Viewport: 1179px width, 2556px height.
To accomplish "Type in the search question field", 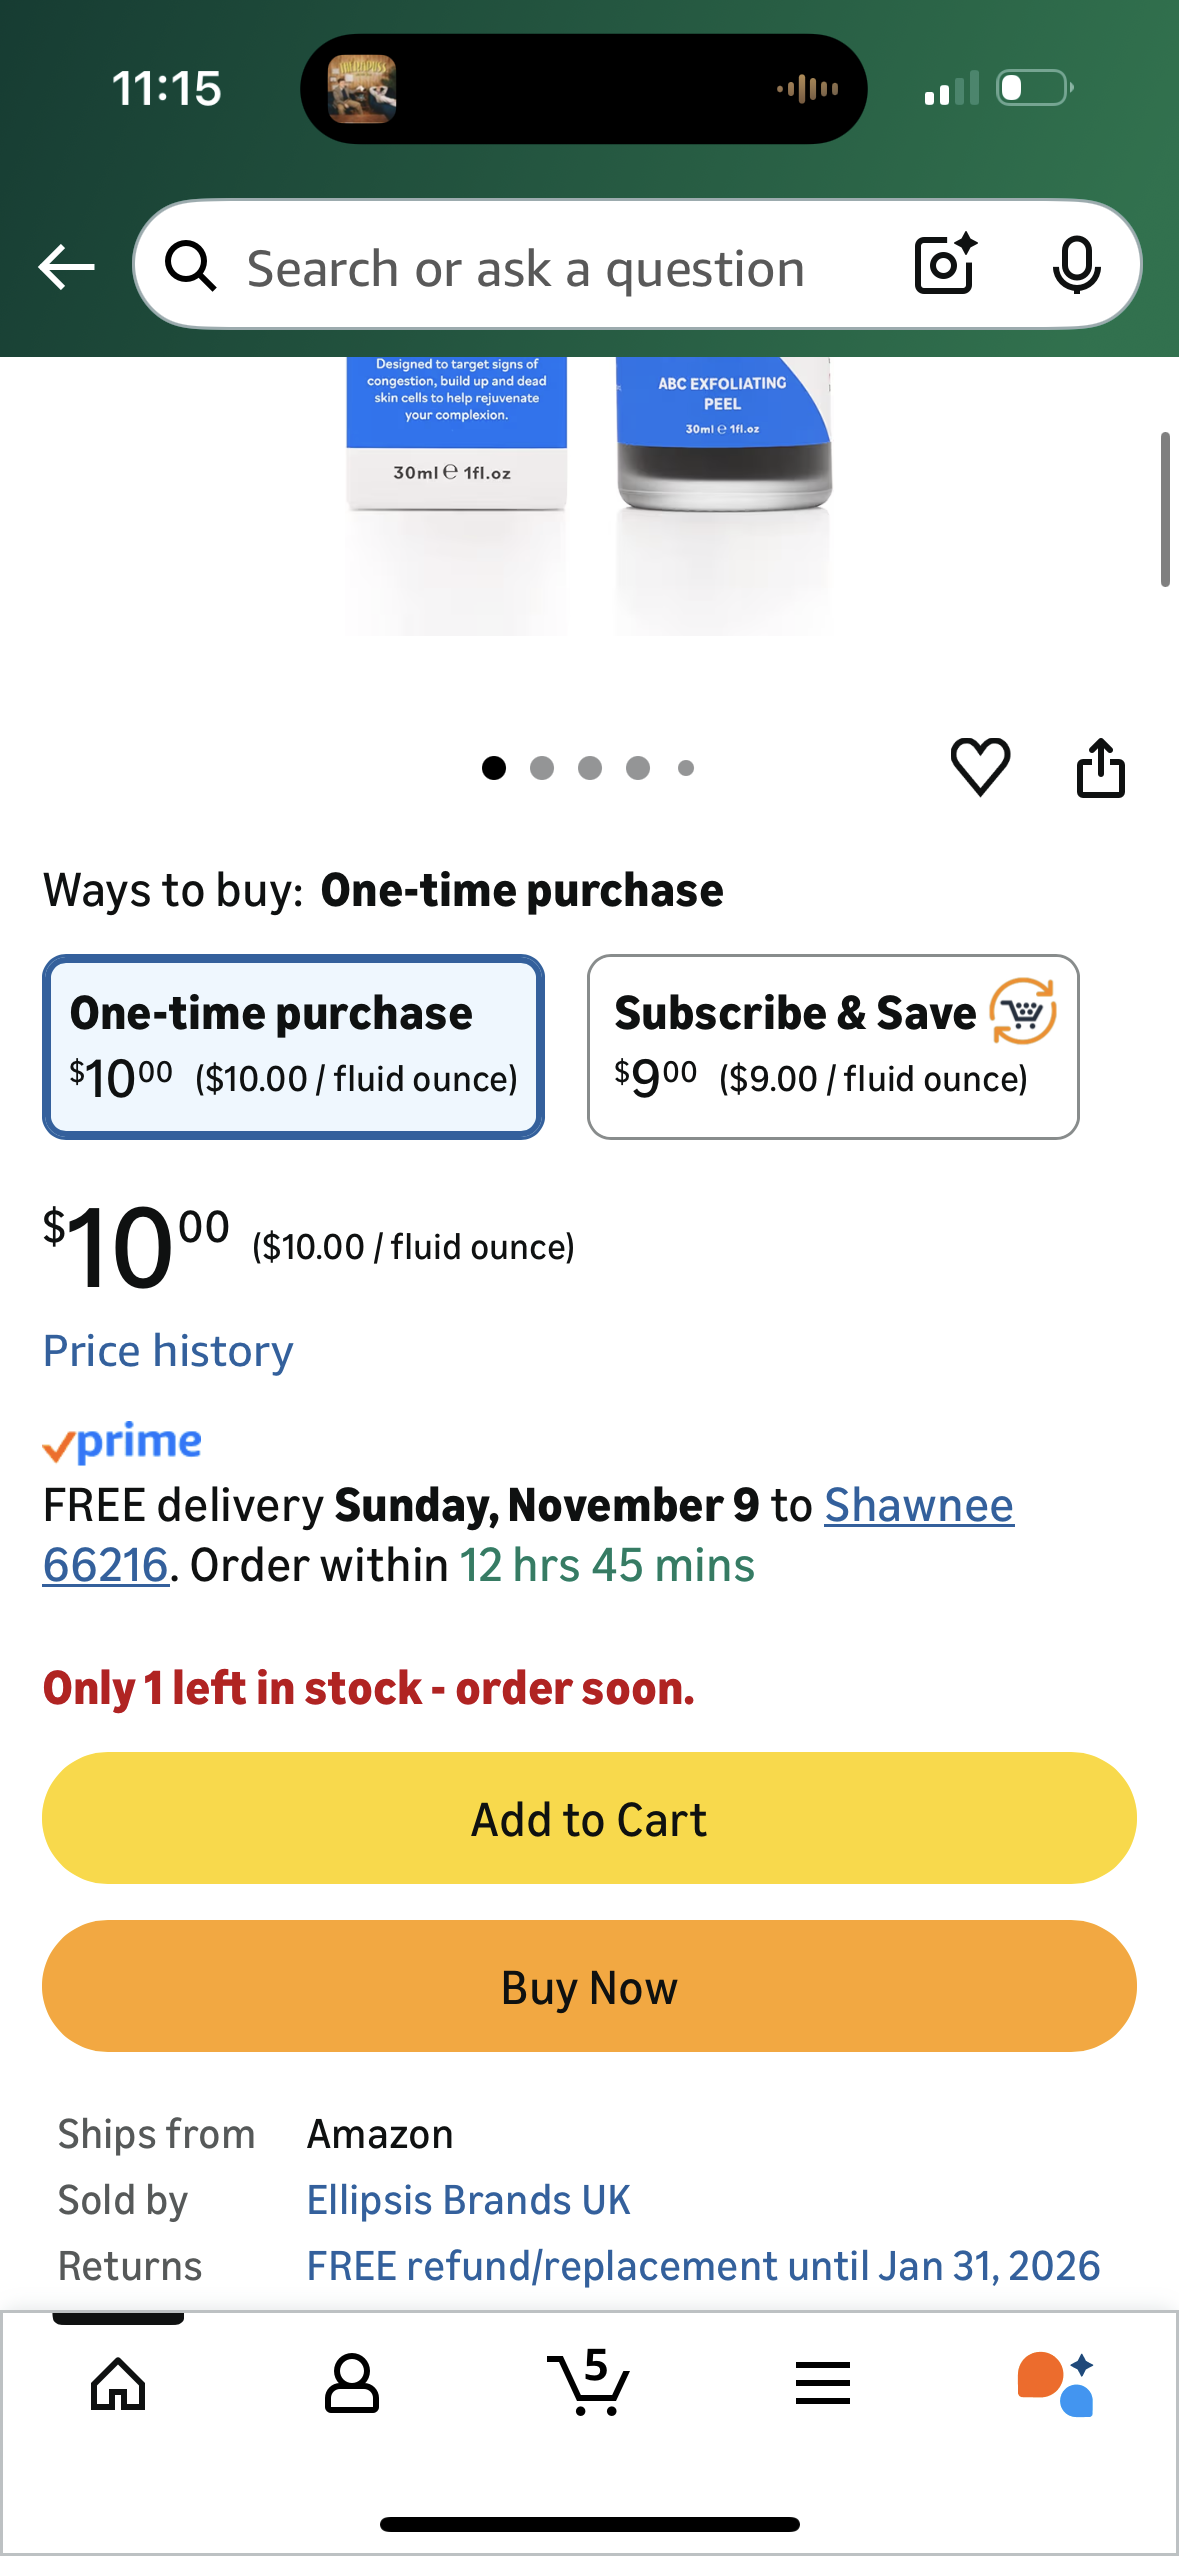I will 540,268.
